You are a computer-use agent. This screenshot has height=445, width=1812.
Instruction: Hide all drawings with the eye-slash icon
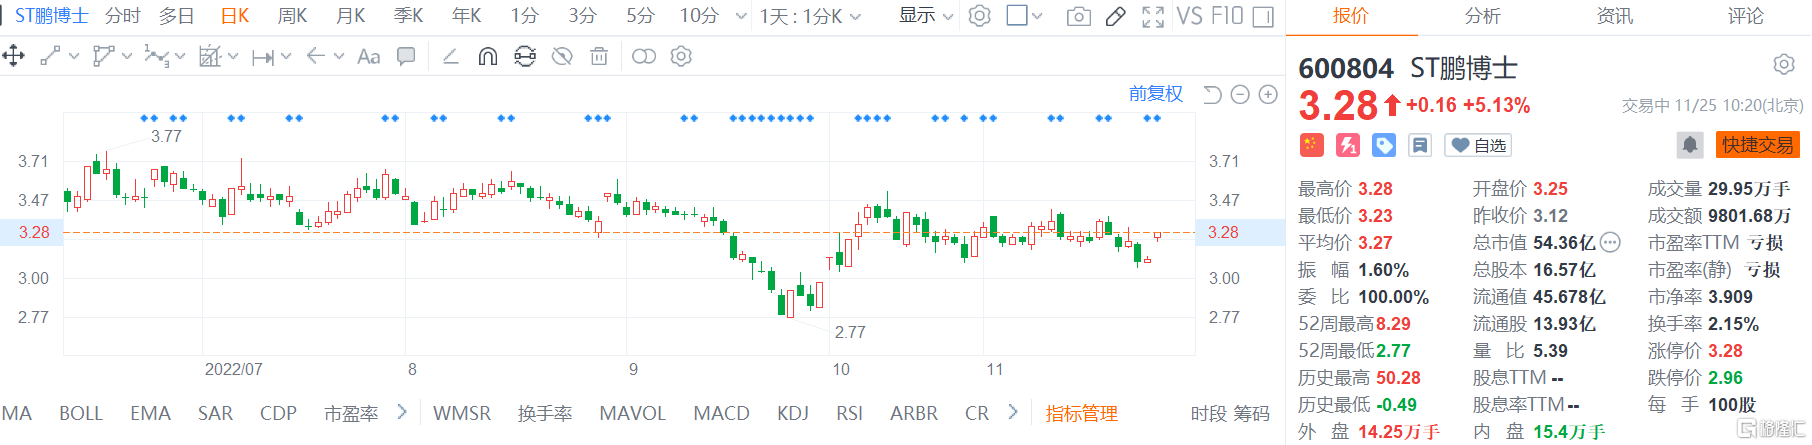pos(562,56)
